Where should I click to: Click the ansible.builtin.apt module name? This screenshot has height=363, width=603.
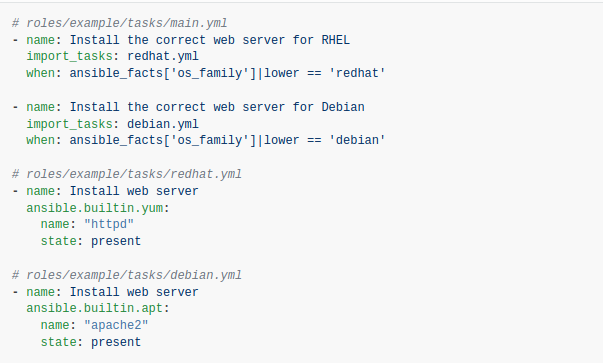[x=95, y=308]
